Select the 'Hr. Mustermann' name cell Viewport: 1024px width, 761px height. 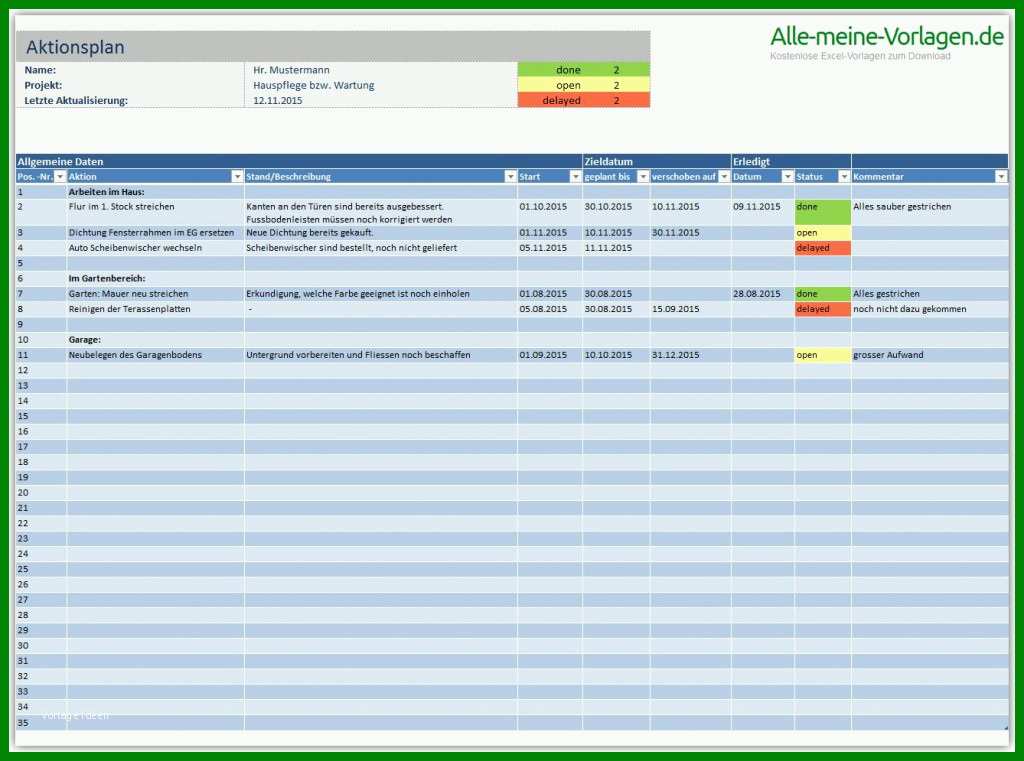coord(381,70)
